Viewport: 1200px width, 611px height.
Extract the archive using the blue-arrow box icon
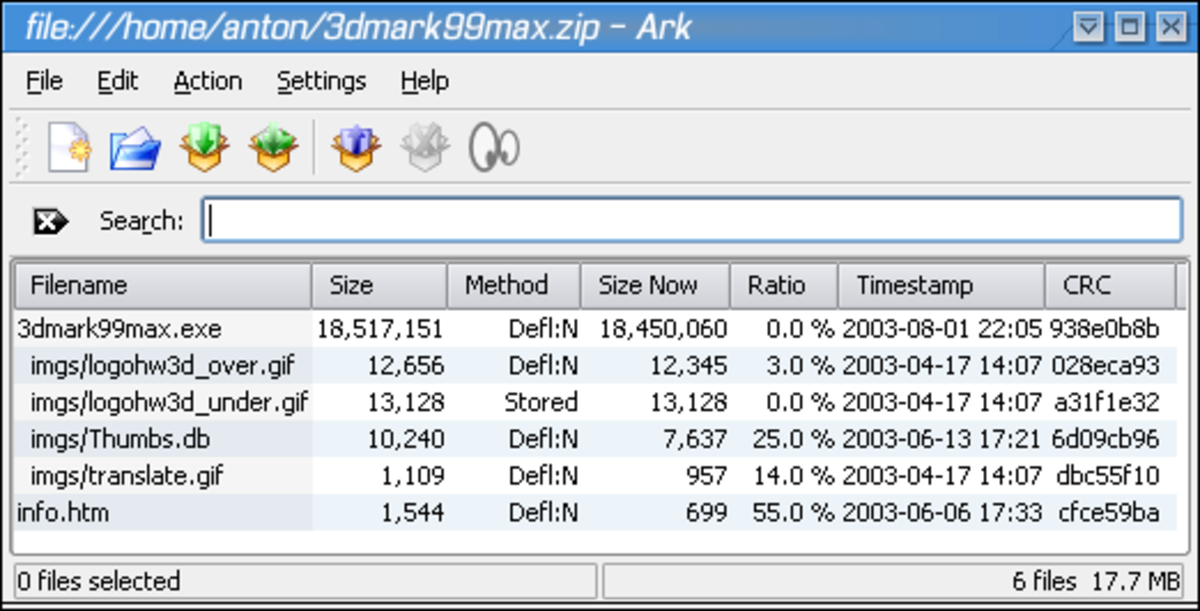coord(357,148)
